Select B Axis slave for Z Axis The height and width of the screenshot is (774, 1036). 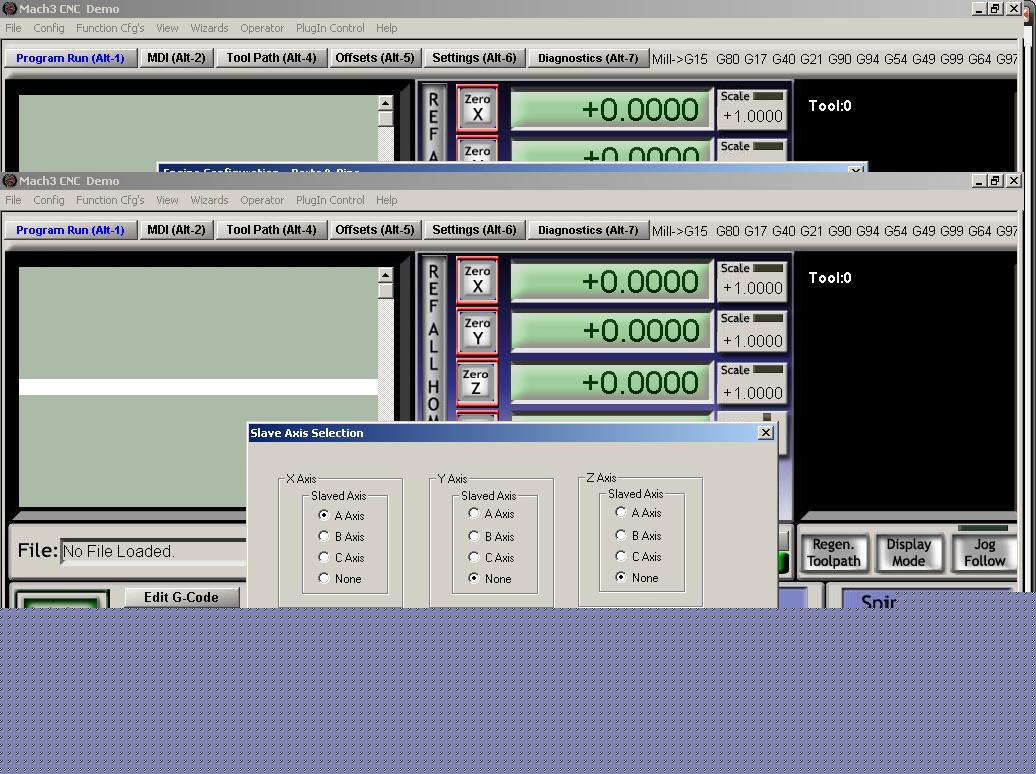coord(620,535)
